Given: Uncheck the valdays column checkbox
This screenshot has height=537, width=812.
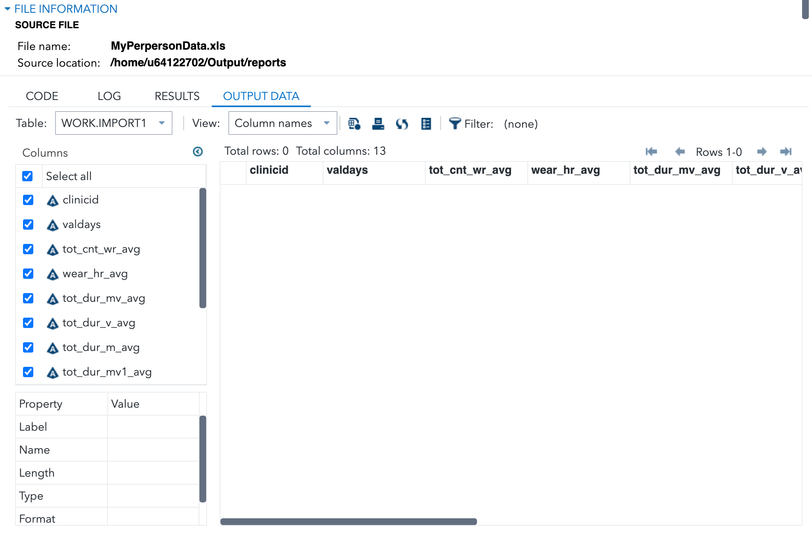Looking at the screenshot, I should (28, 224).
